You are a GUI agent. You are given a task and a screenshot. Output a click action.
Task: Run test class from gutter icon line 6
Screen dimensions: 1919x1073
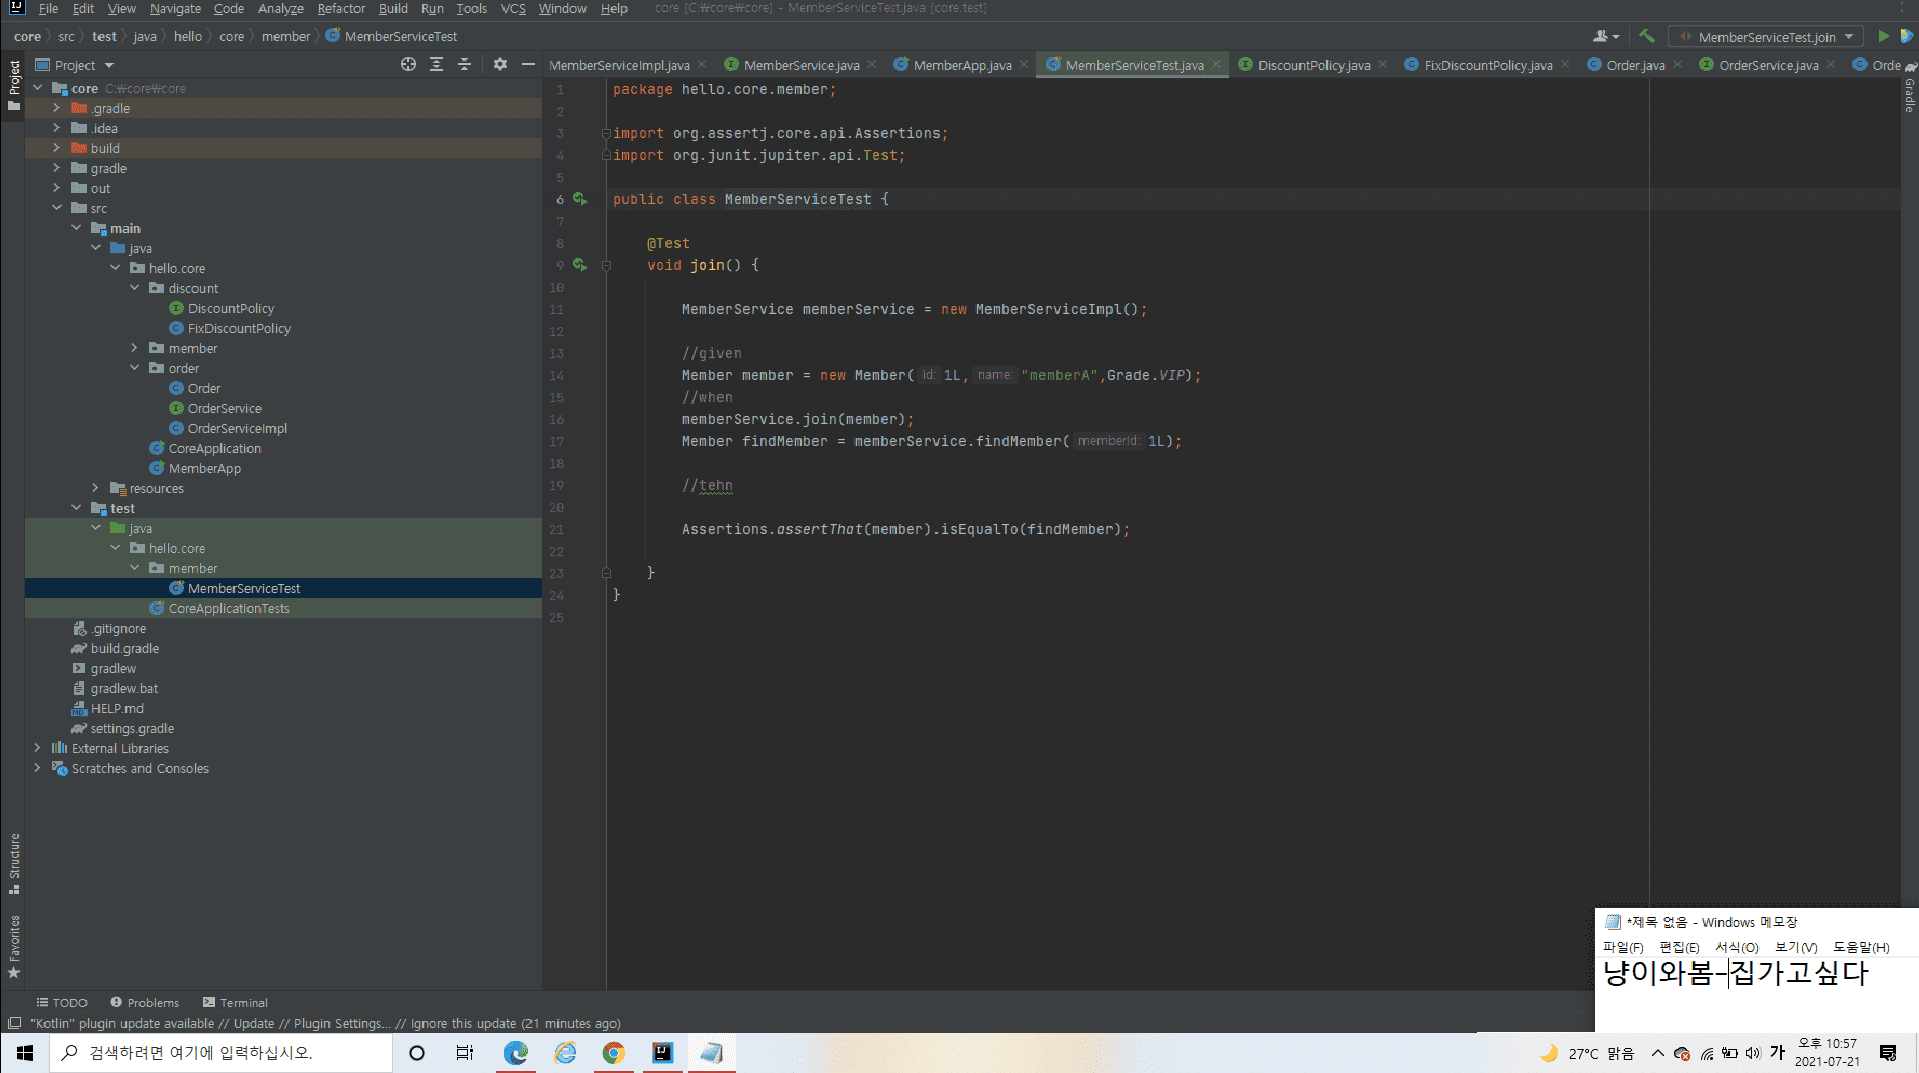tap(580, 199)
